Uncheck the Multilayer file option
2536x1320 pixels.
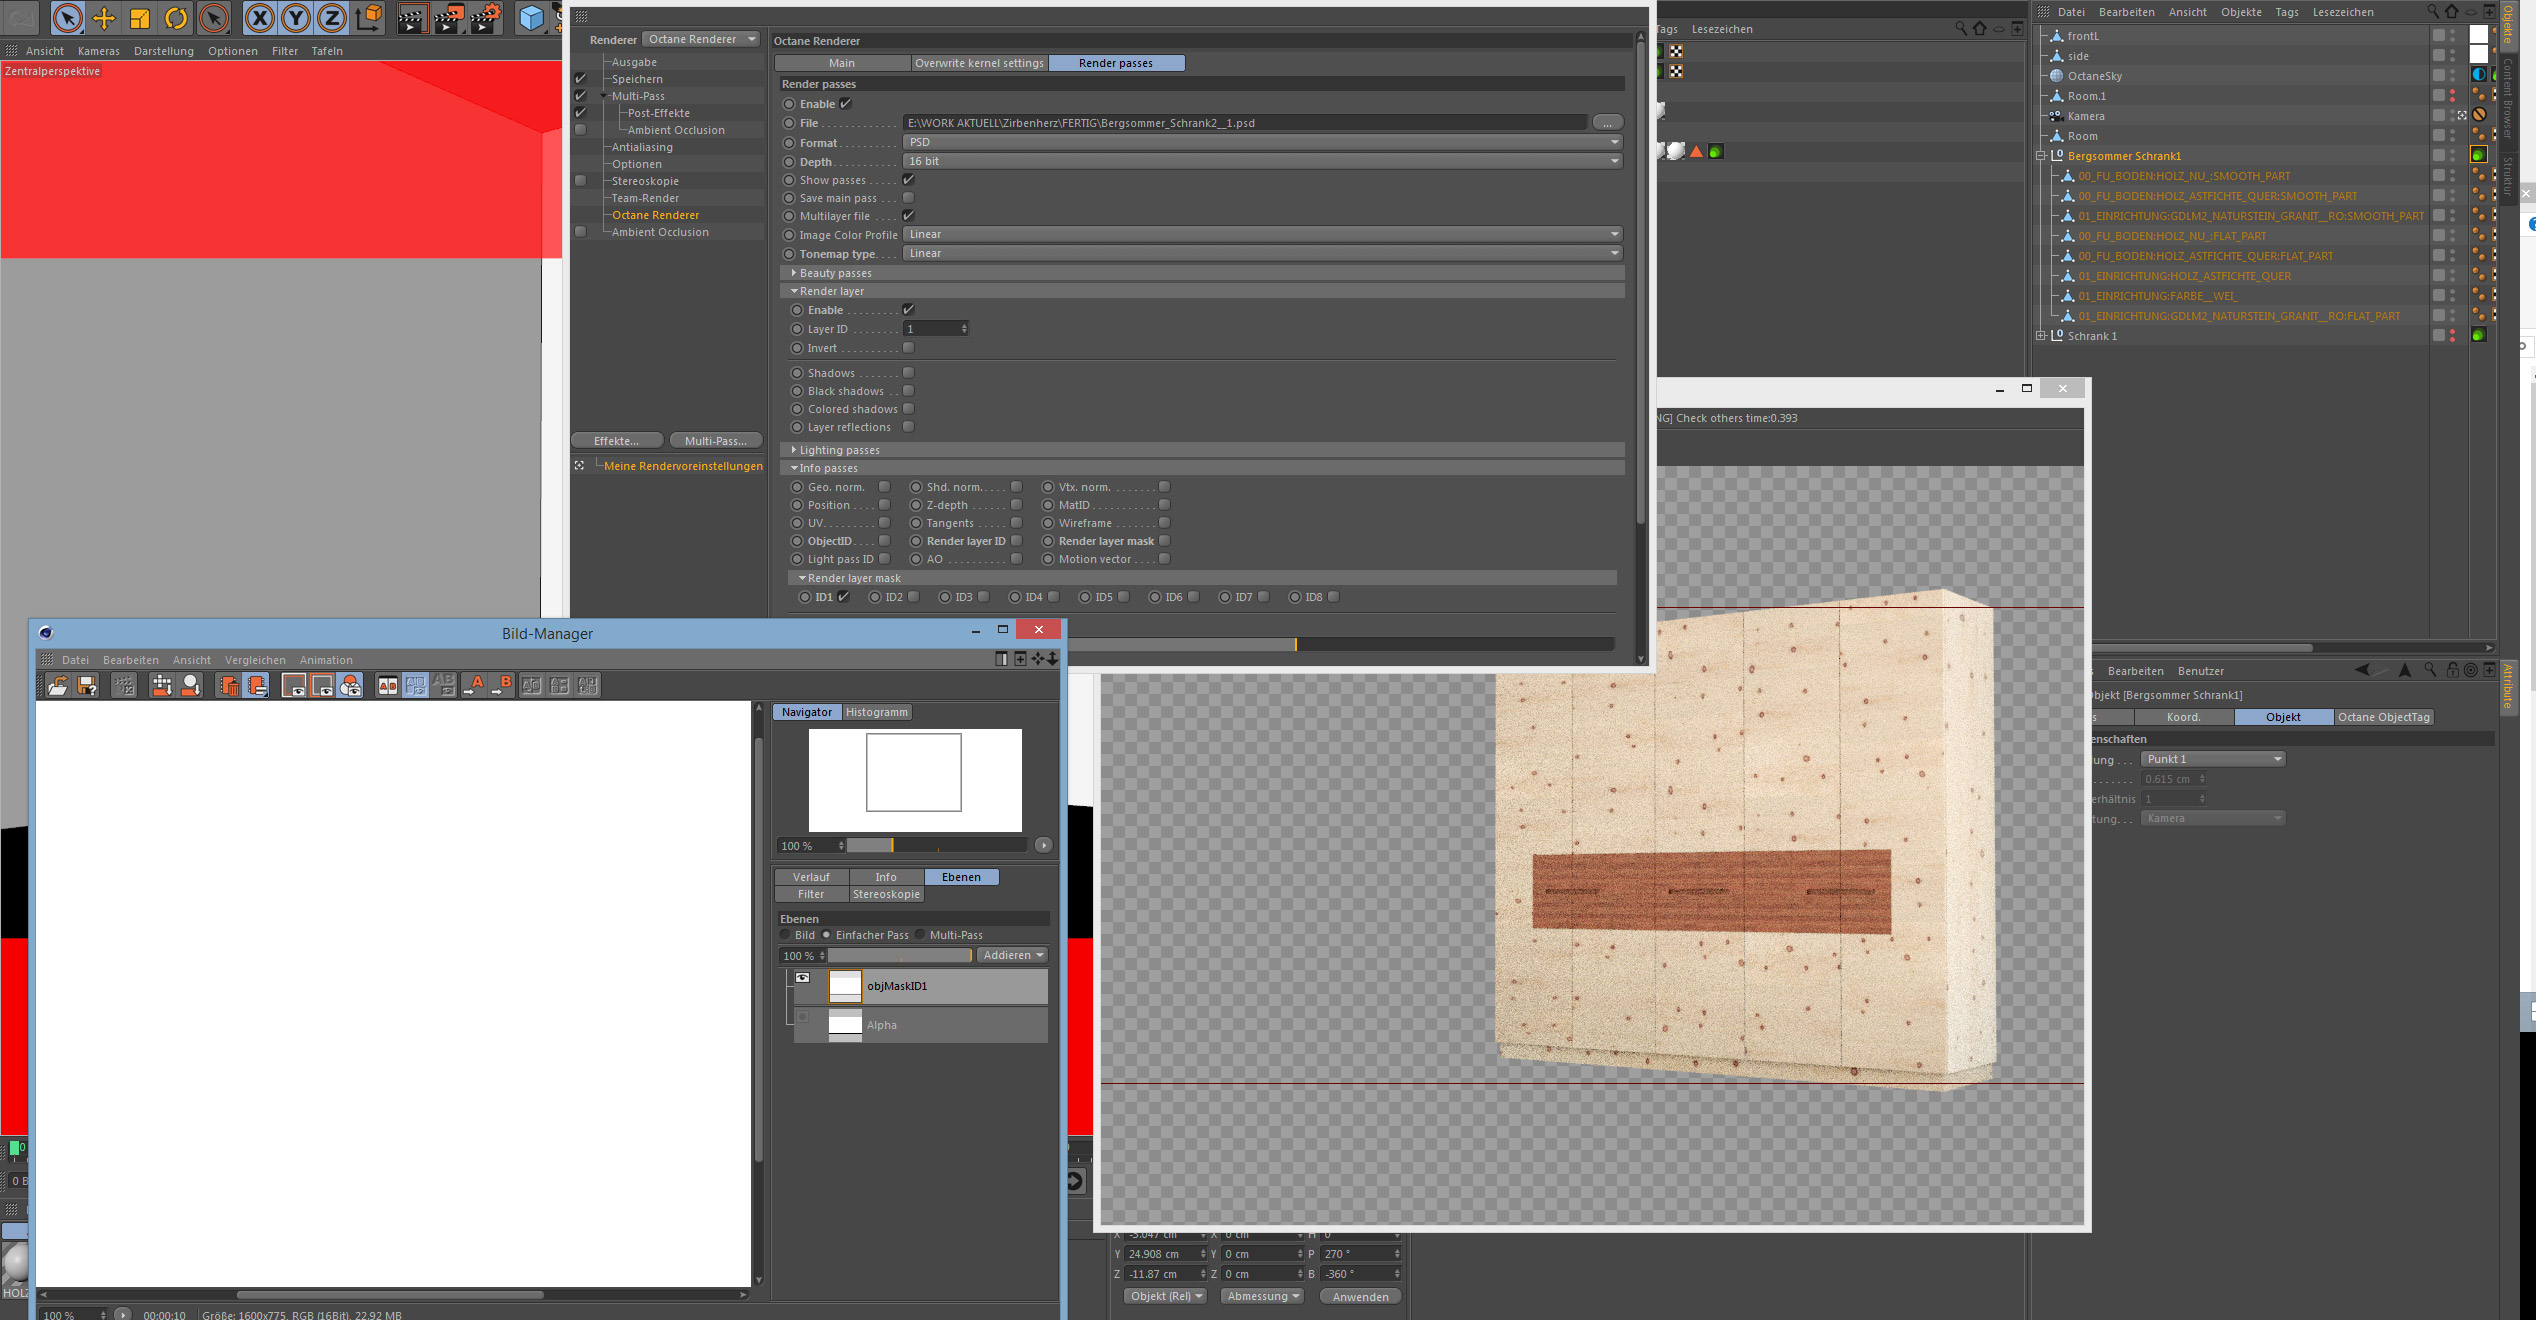(x=908, y=216)
